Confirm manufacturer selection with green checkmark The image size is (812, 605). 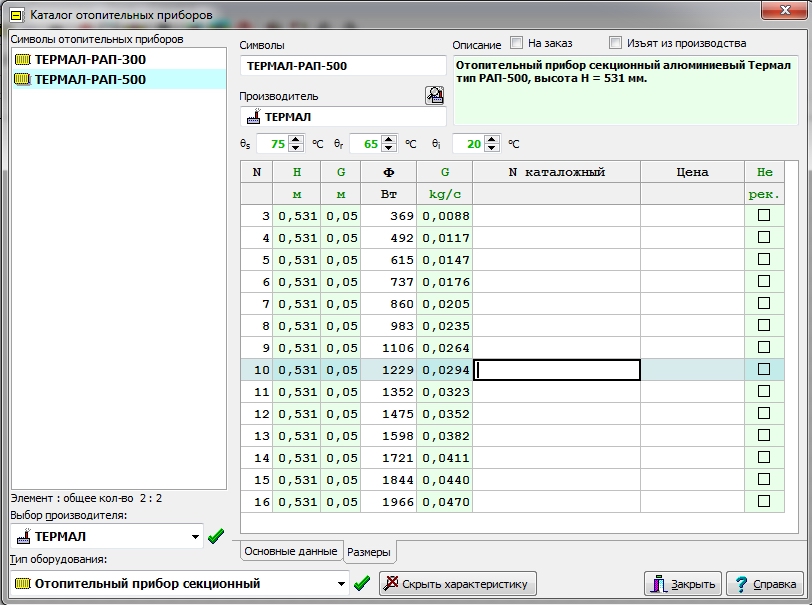[215, 536]
